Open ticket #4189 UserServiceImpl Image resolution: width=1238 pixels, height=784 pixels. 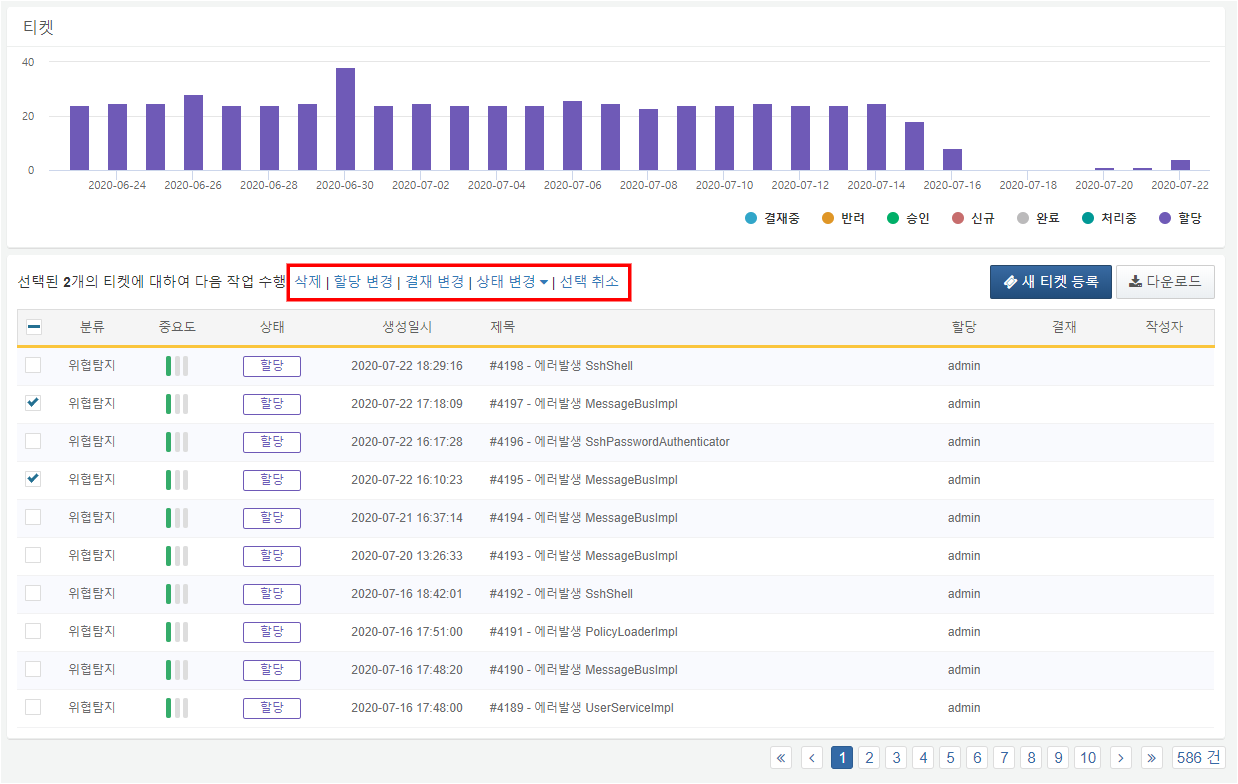coord(582,708)
